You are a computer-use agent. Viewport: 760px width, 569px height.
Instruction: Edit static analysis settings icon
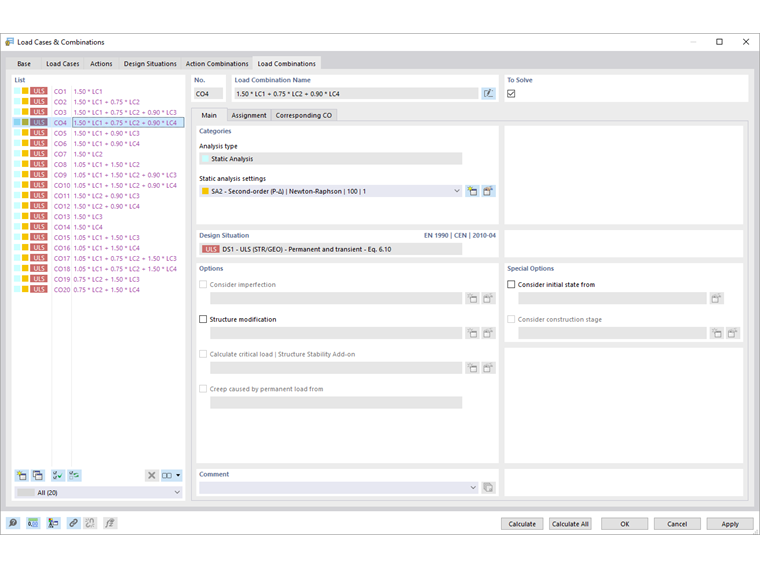pyautogui.click(x=488, y=191)
